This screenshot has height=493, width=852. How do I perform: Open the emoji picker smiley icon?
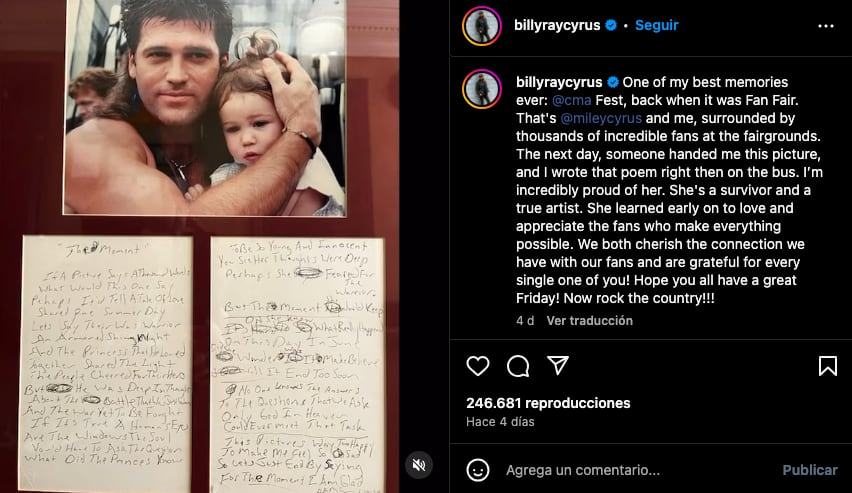point(478,470)
